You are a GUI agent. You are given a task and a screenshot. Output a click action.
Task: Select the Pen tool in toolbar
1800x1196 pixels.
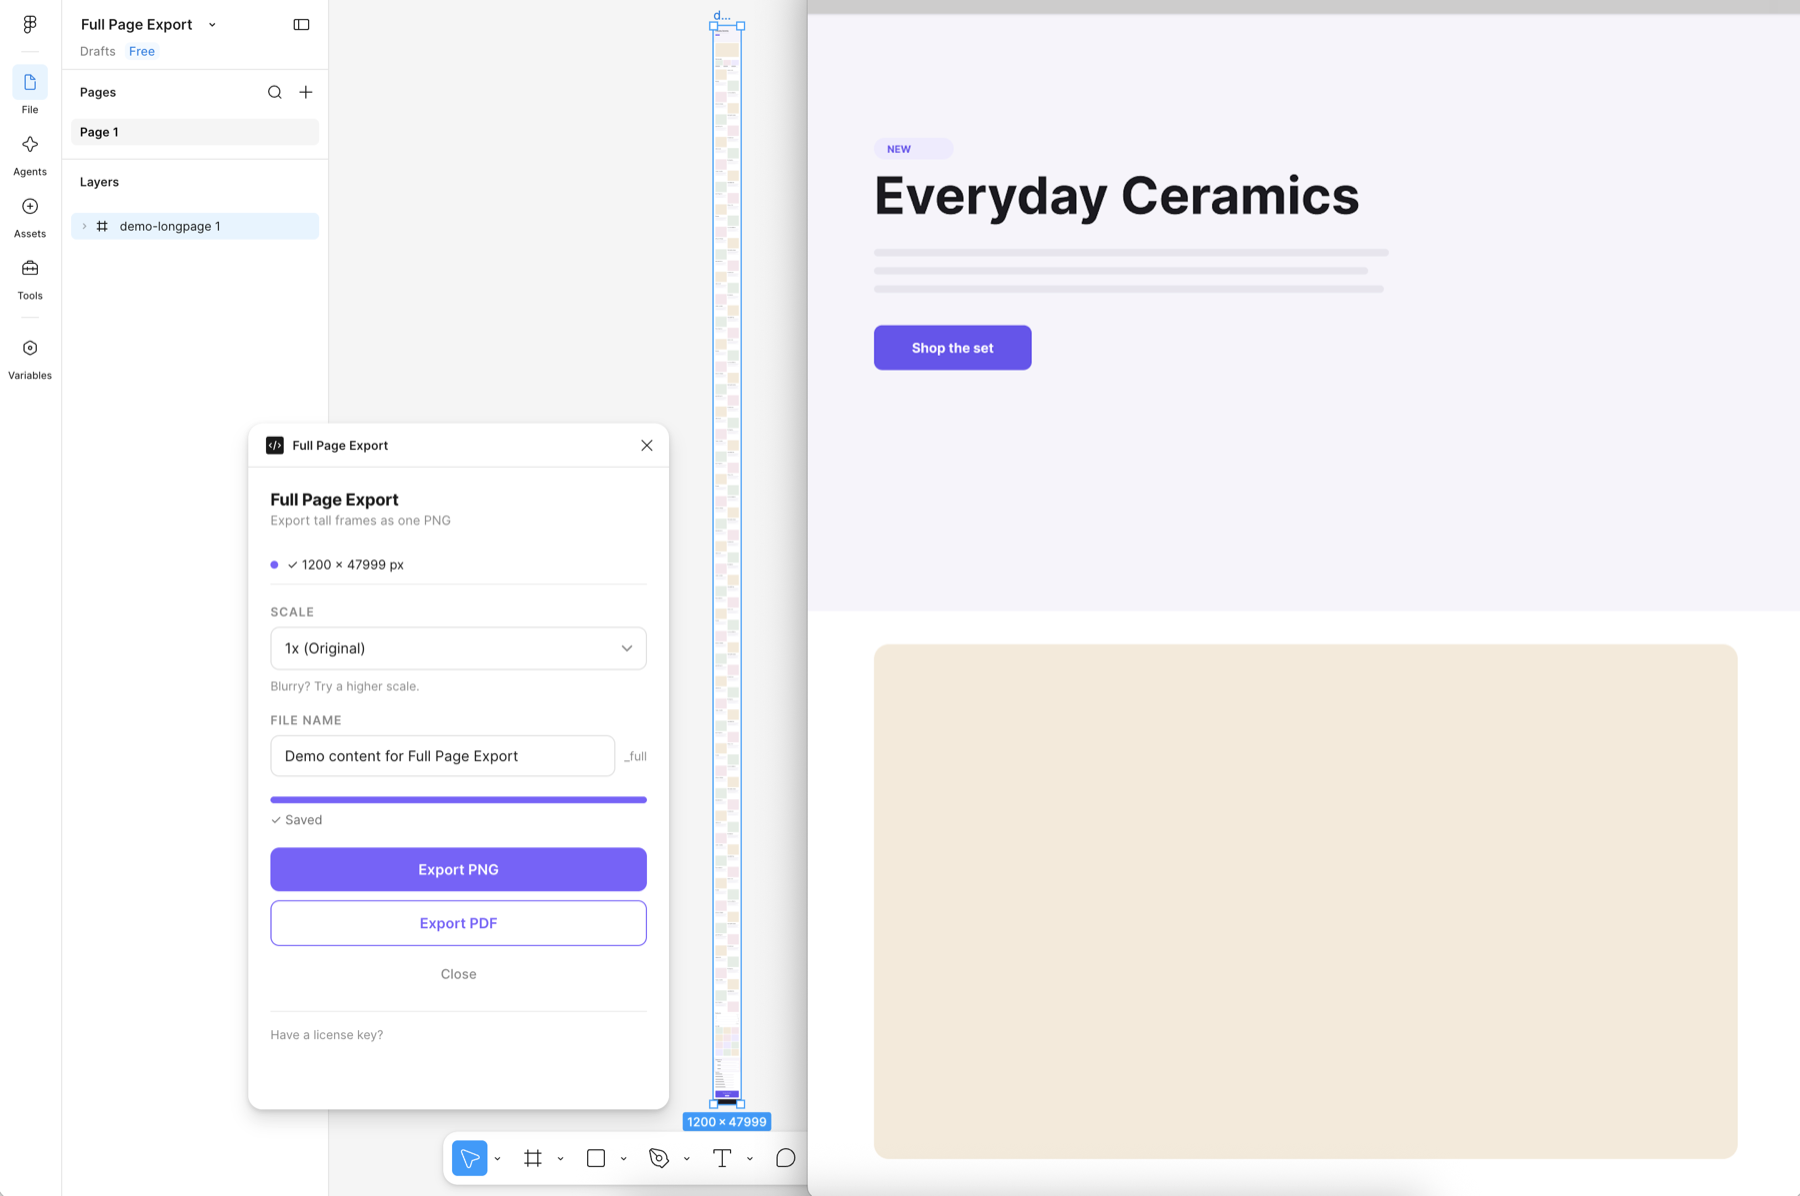coord(659,1158)
